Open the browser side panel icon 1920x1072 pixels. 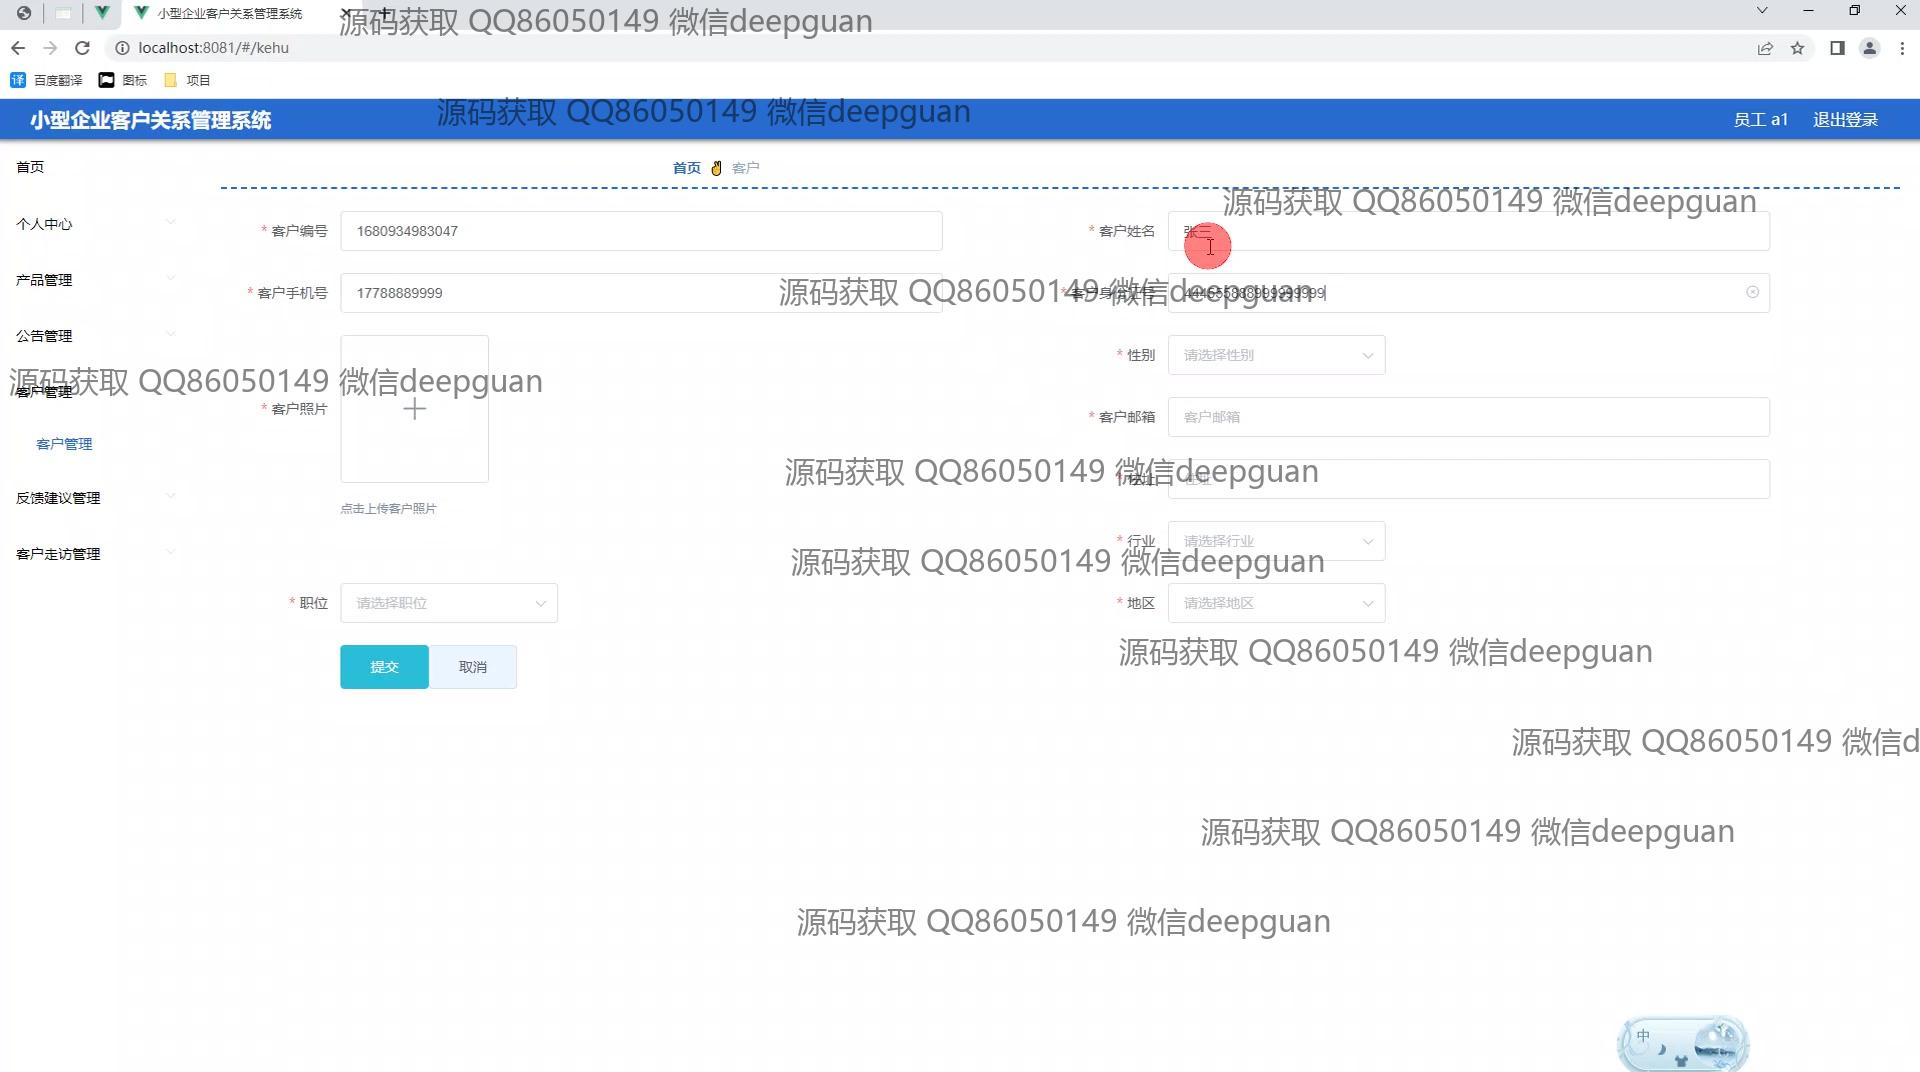[x=1837, y=48]
